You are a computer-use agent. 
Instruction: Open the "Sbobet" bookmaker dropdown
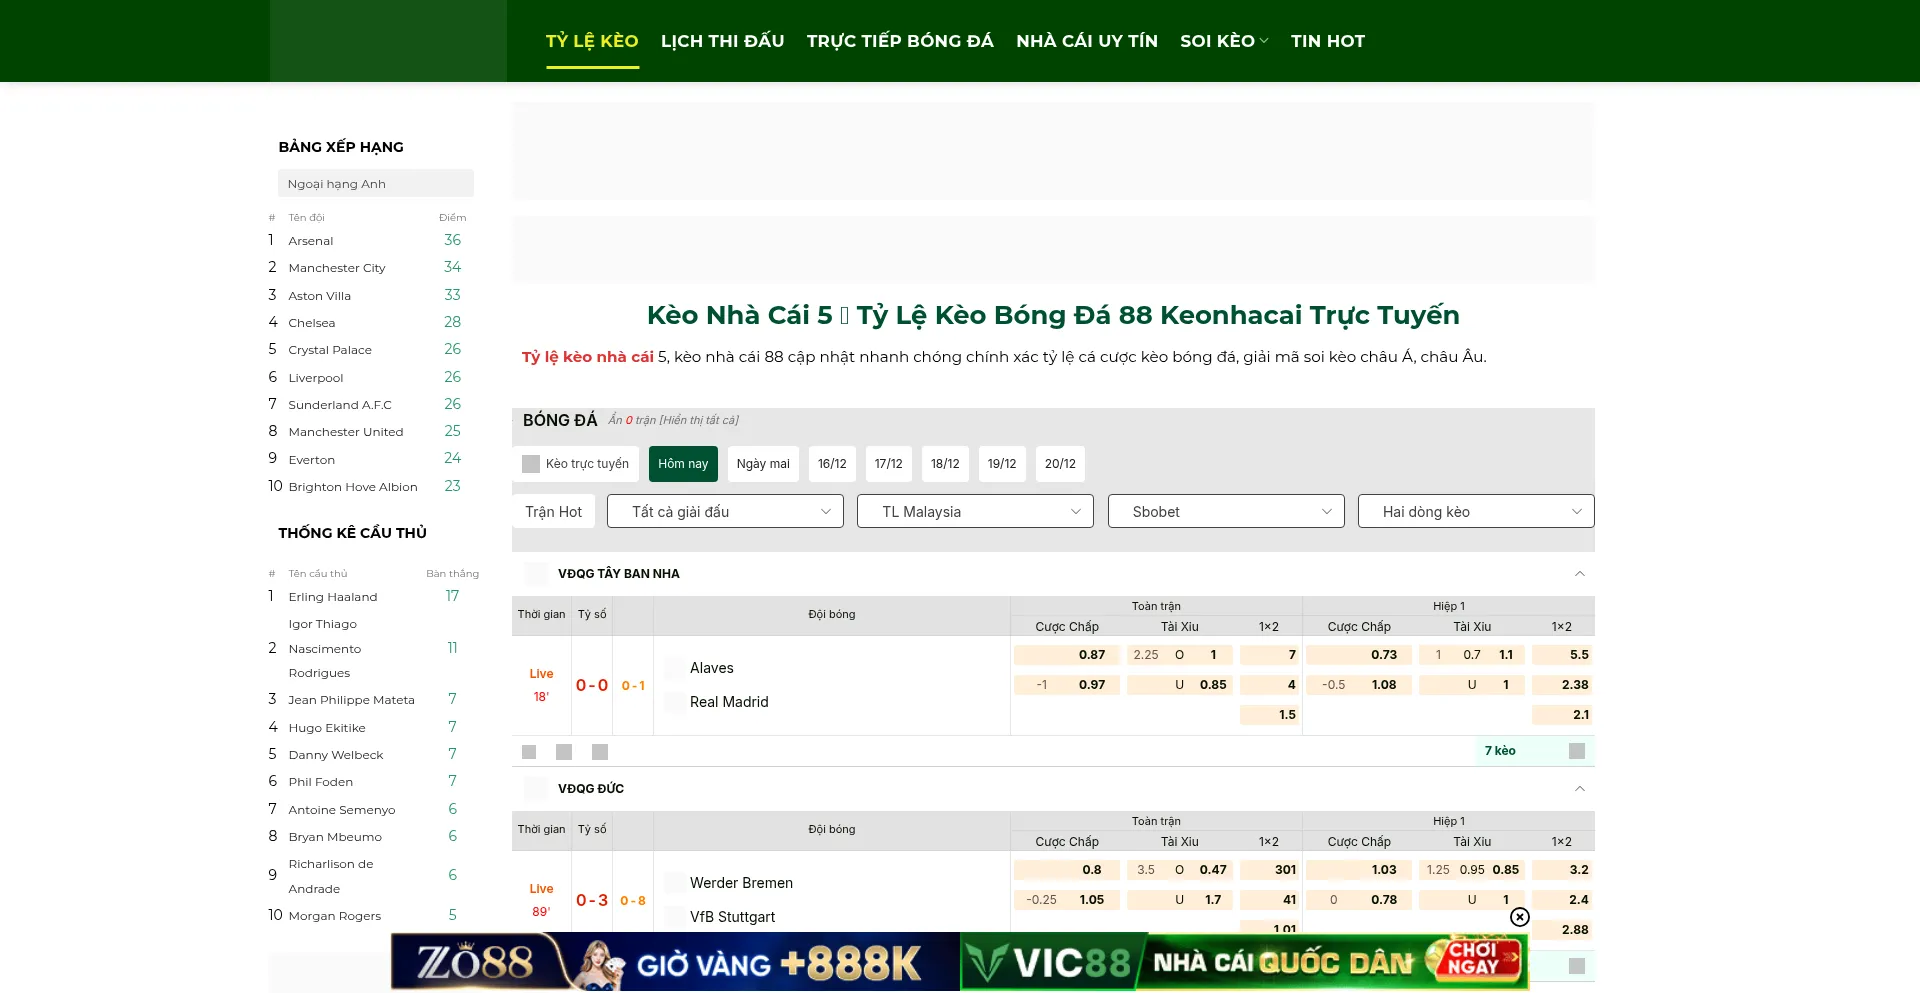(x=1225, y=511)
